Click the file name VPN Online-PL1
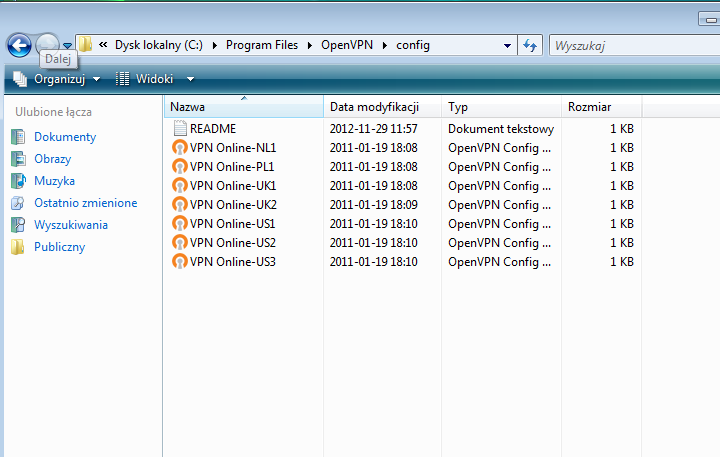720x457 pixels. [232, 167]
